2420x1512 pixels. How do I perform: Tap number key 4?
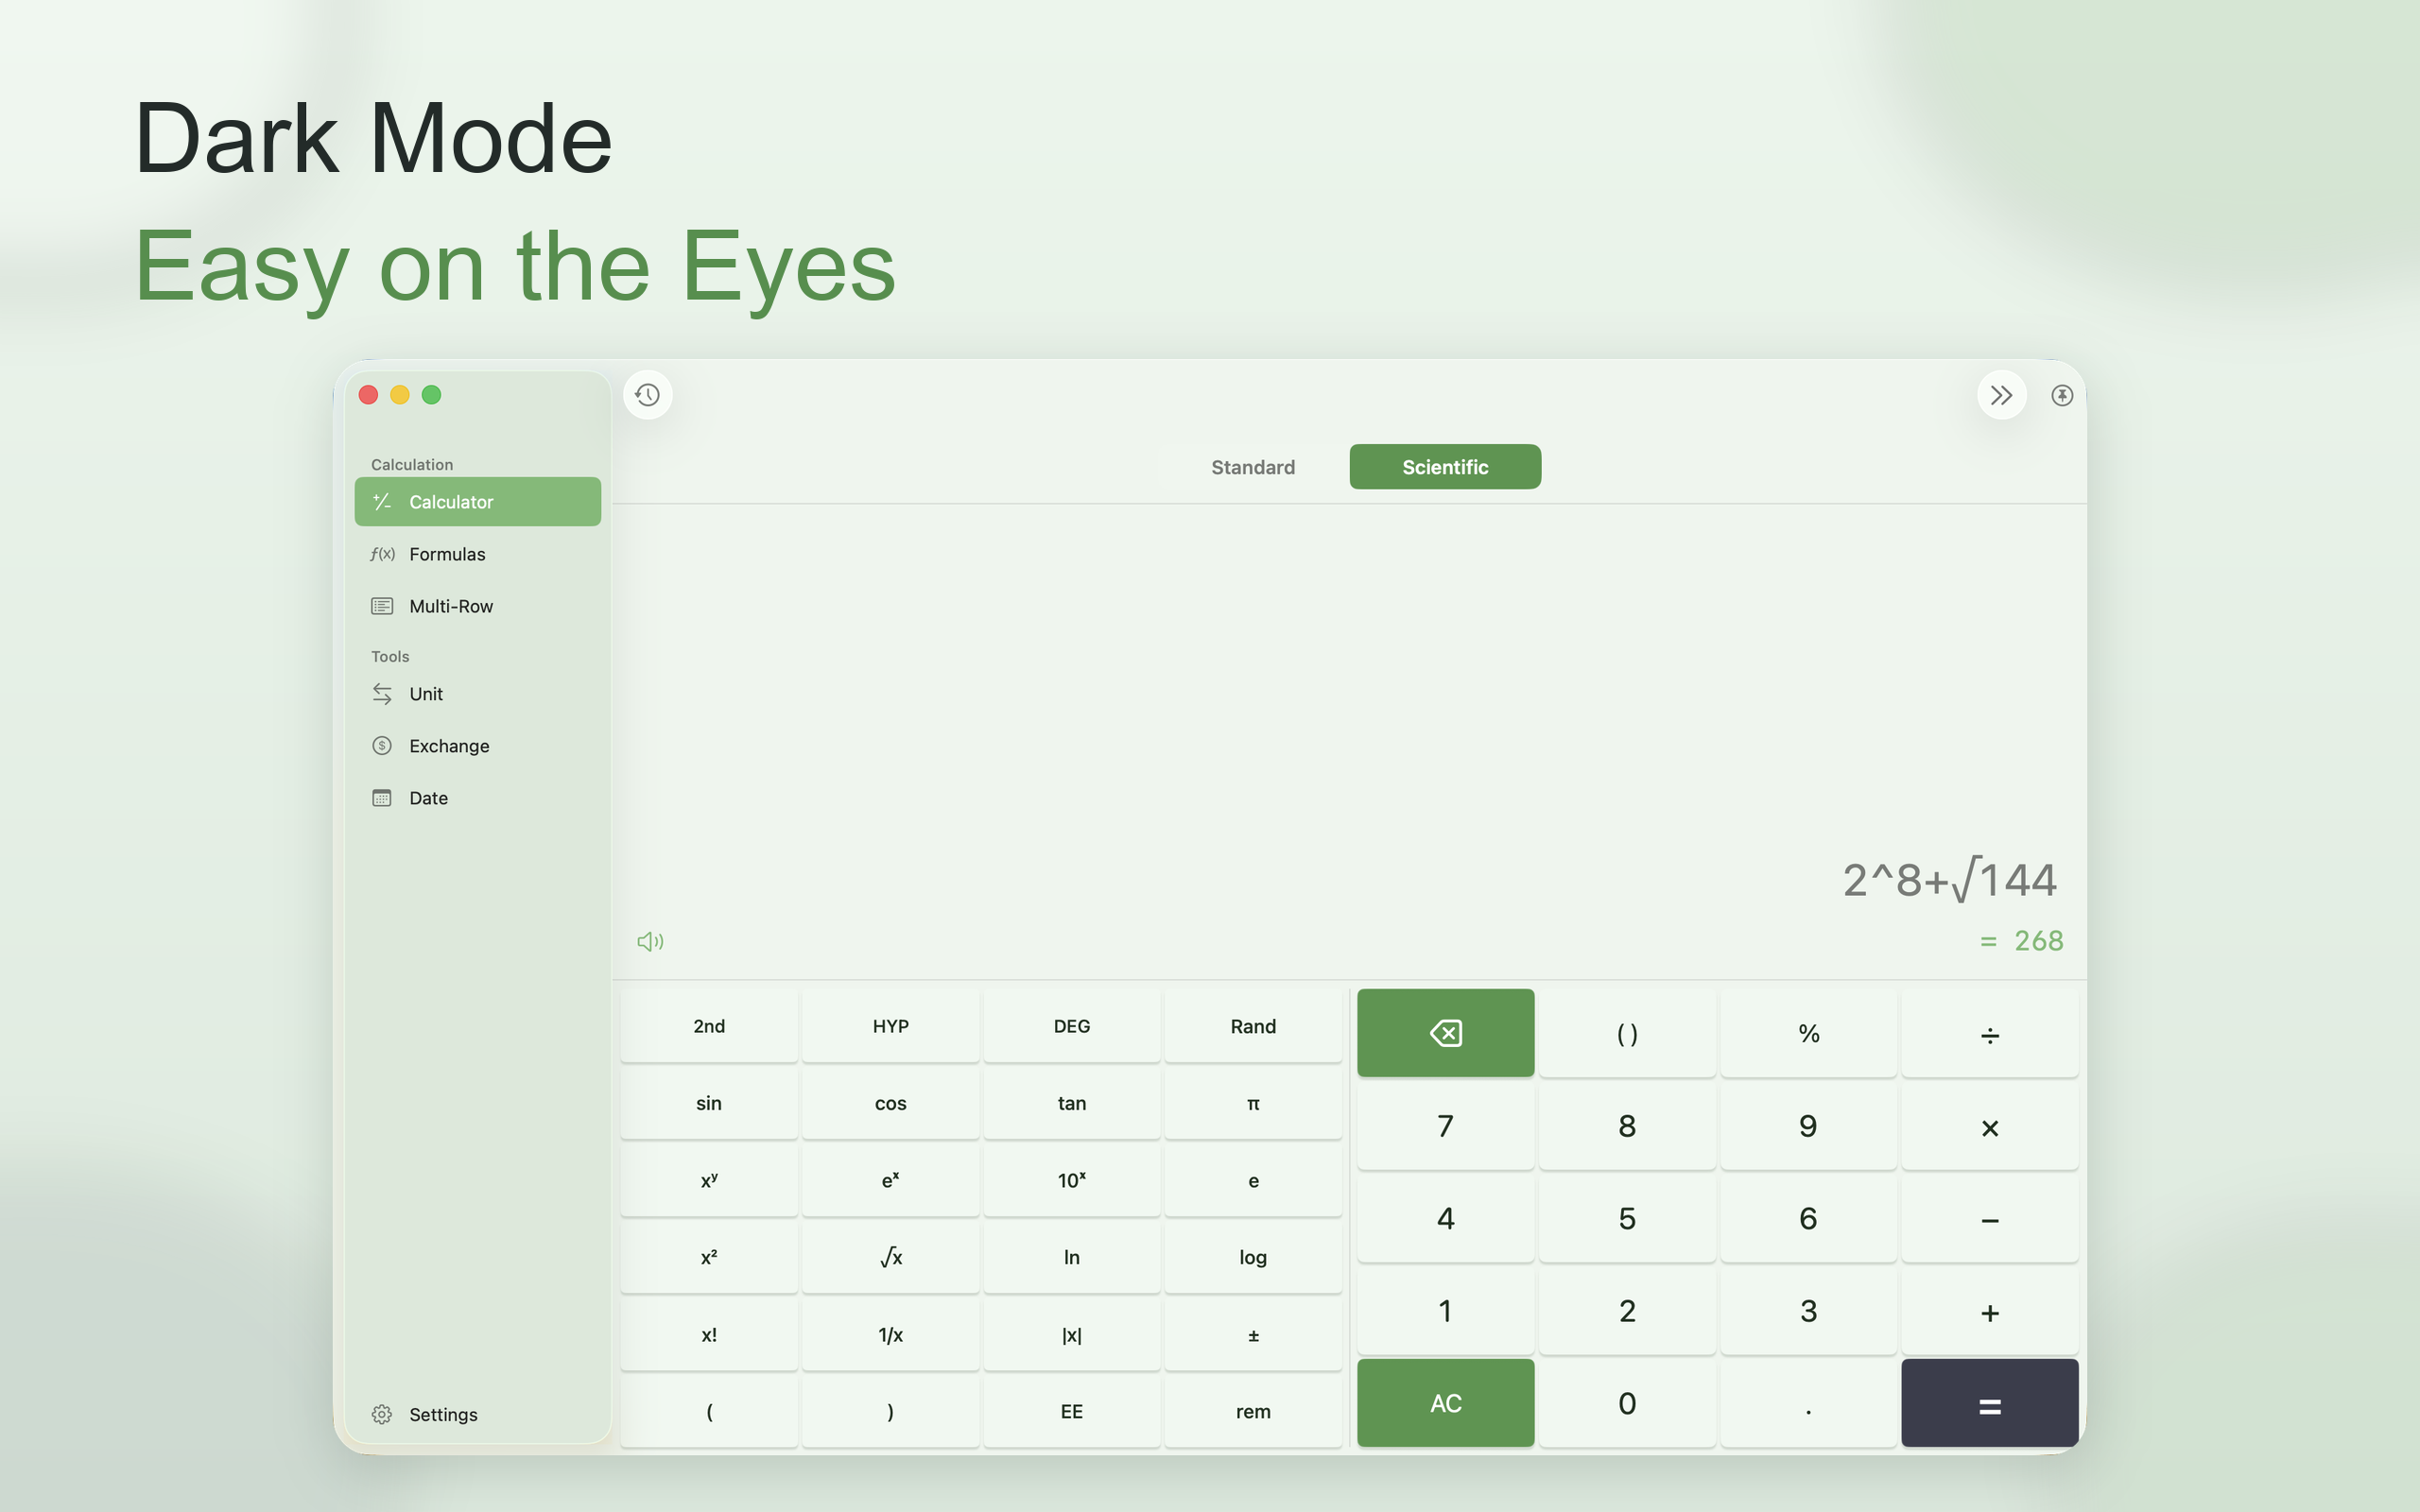[x=1445, y=1218]
